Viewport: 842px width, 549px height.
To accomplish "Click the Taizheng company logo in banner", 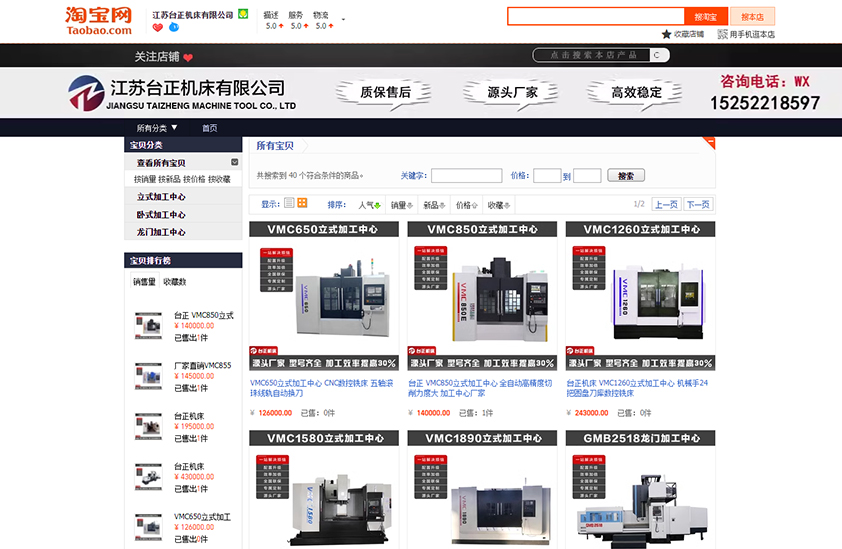I will [x=87, y=95].
